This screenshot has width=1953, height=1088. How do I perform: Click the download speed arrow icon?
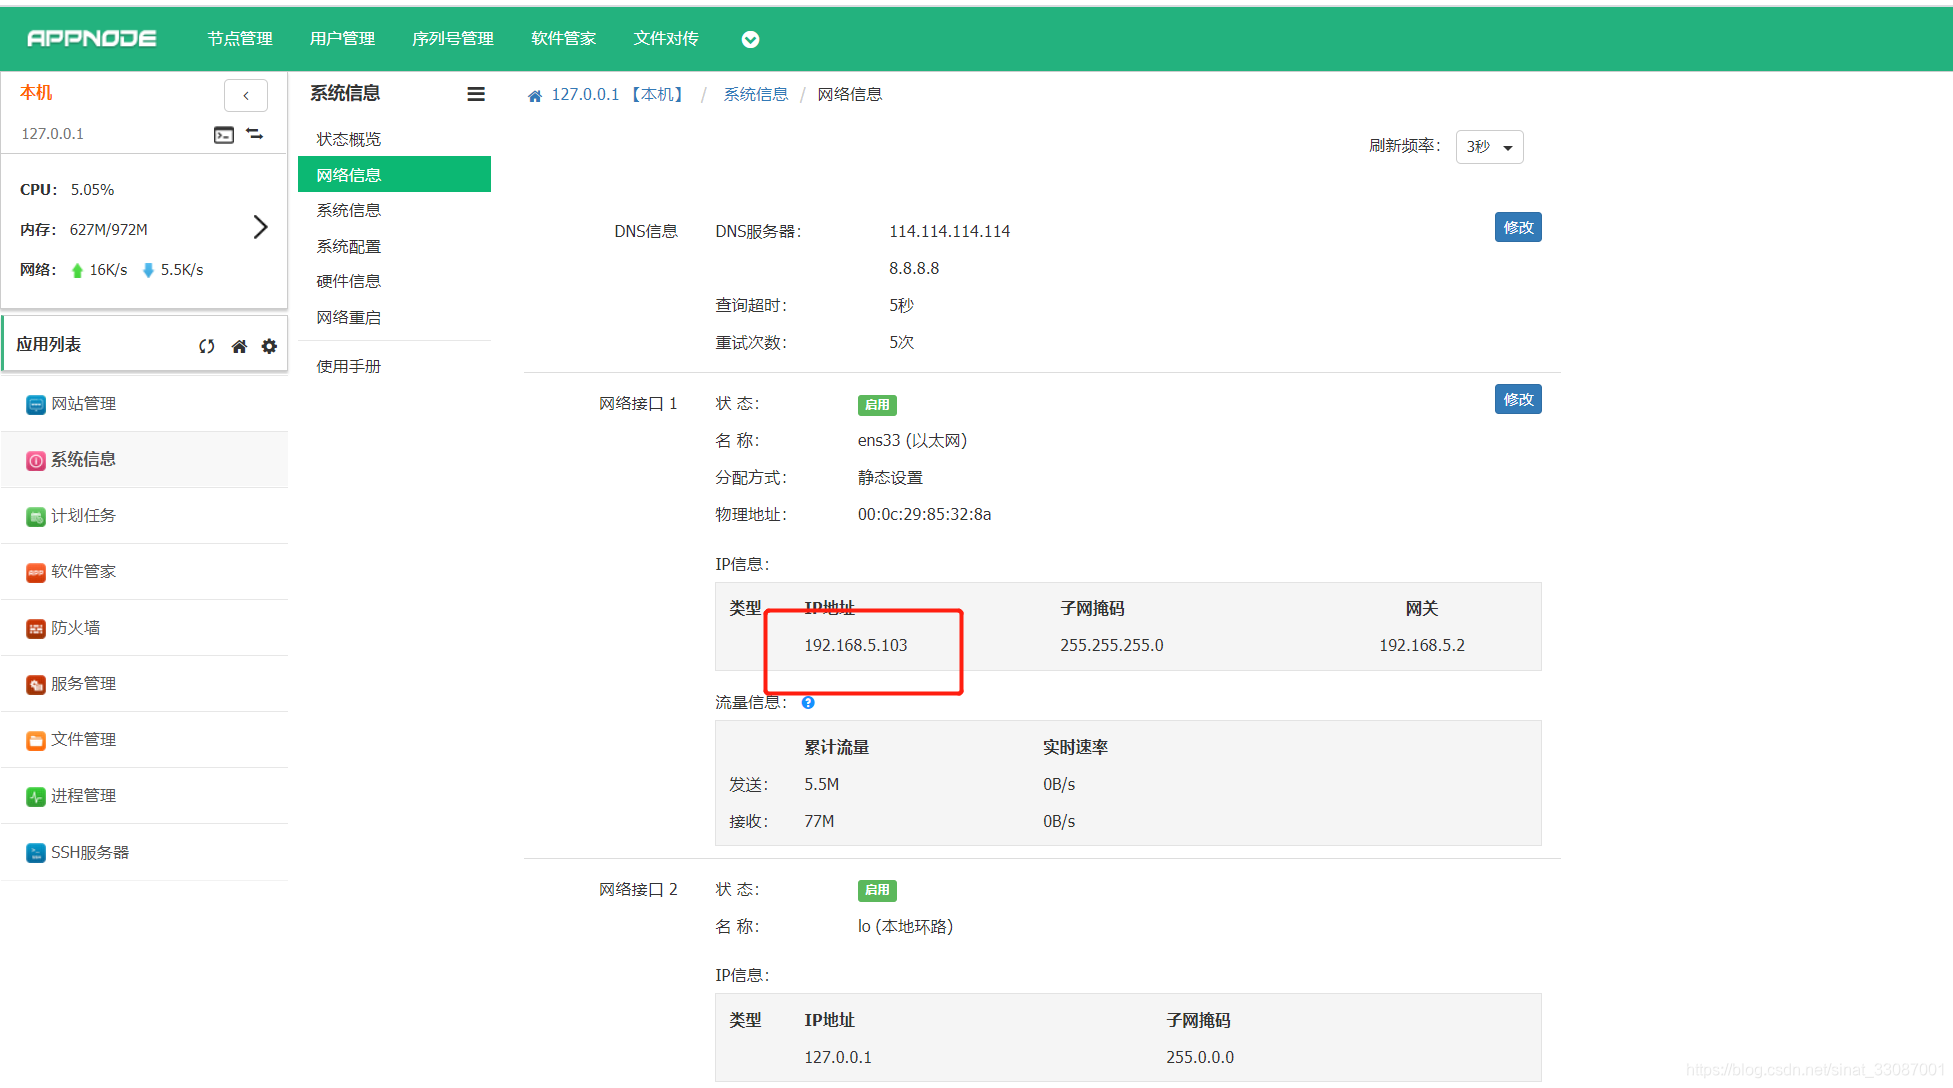click(x=148, y=270)
